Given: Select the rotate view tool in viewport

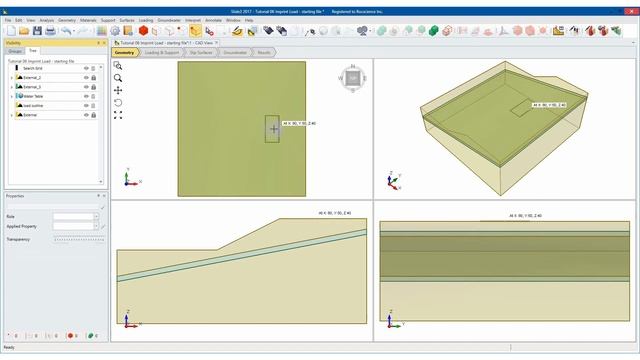Looking at the screenshot, I should (x=118, y=102).
